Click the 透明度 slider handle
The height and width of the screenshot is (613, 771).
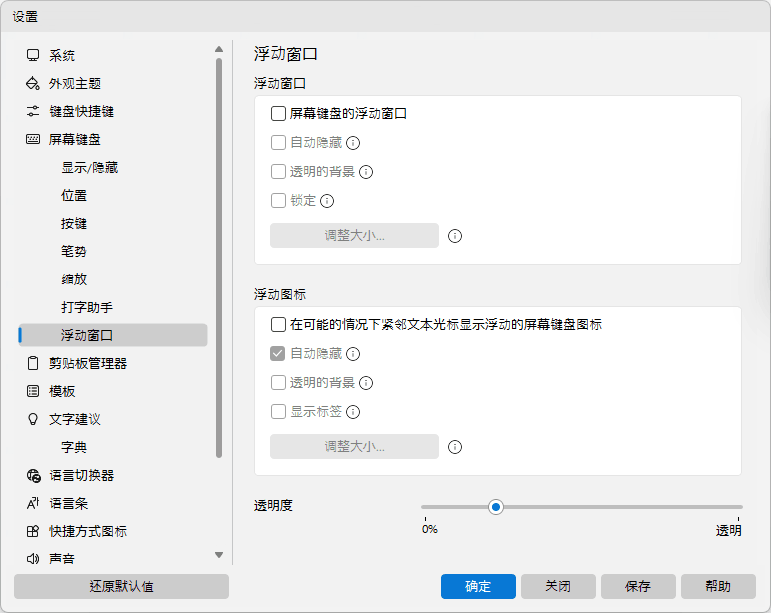pyautogui.click(x=496, y=507)
